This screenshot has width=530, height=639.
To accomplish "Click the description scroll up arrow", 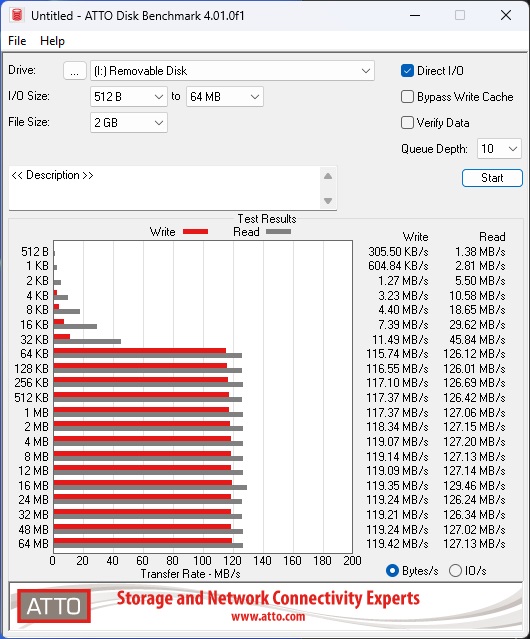I will (328, 176).
